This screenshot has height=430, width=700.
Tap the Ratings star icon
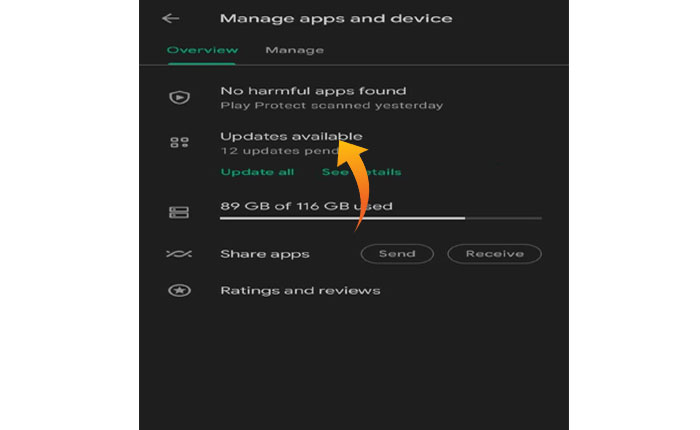(x=179, y=291)
